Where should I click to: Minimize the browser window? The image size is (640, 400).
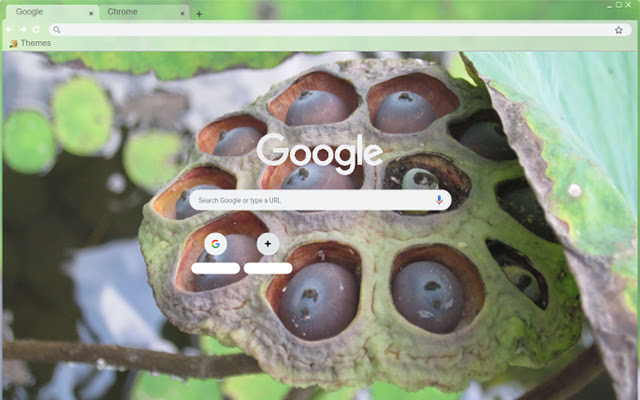(609, 5)
